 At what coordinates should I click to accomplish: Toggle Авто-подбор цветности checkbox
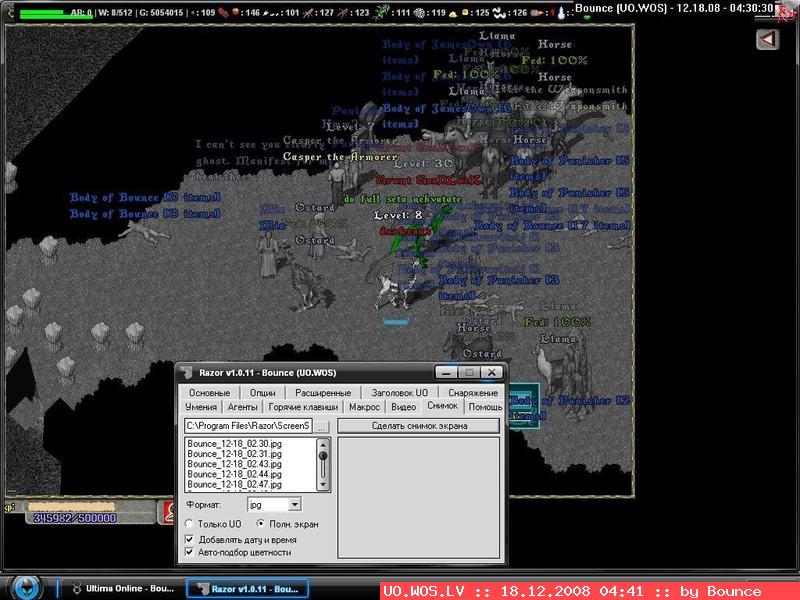pyautogui.click(x=189, y=552)
